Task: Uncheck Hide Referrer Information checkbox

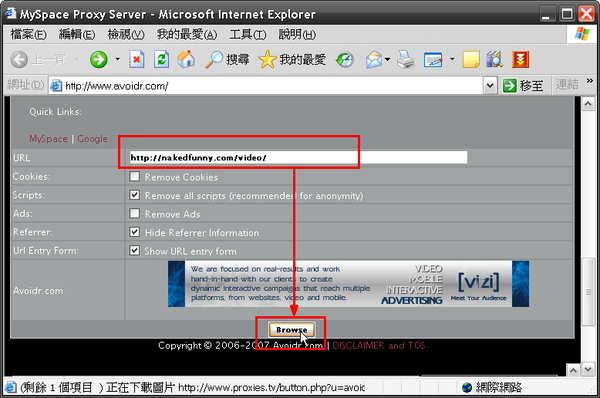Action: pos(134,232)
